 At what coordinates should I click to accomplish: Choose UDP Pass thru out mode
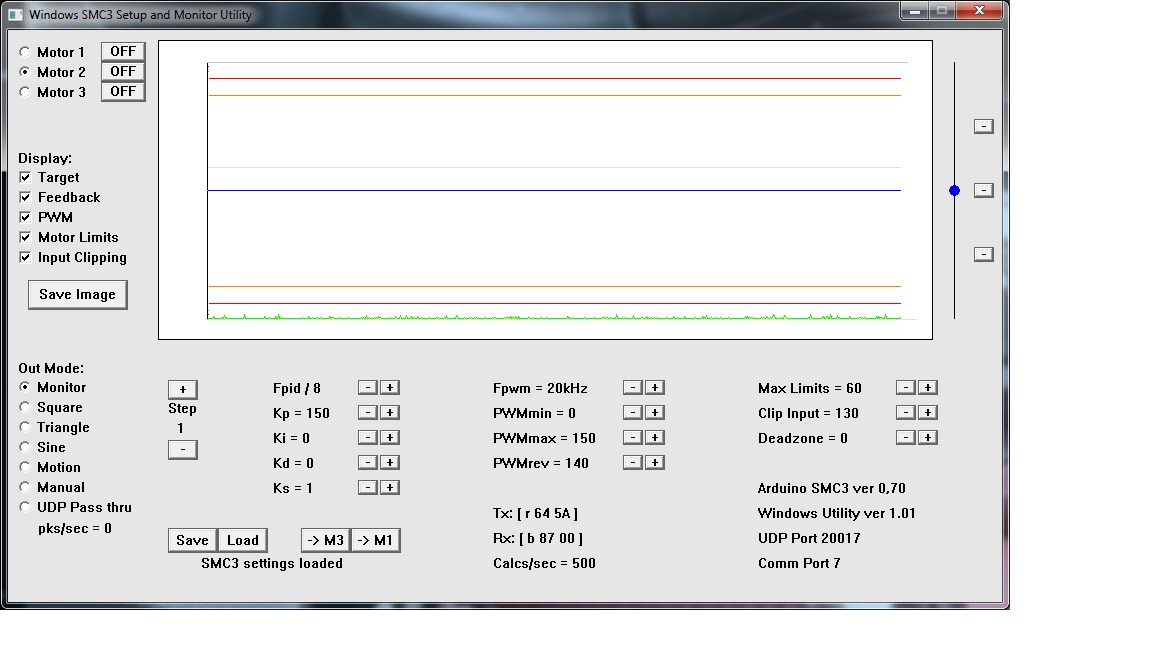[x=25, y=507]
